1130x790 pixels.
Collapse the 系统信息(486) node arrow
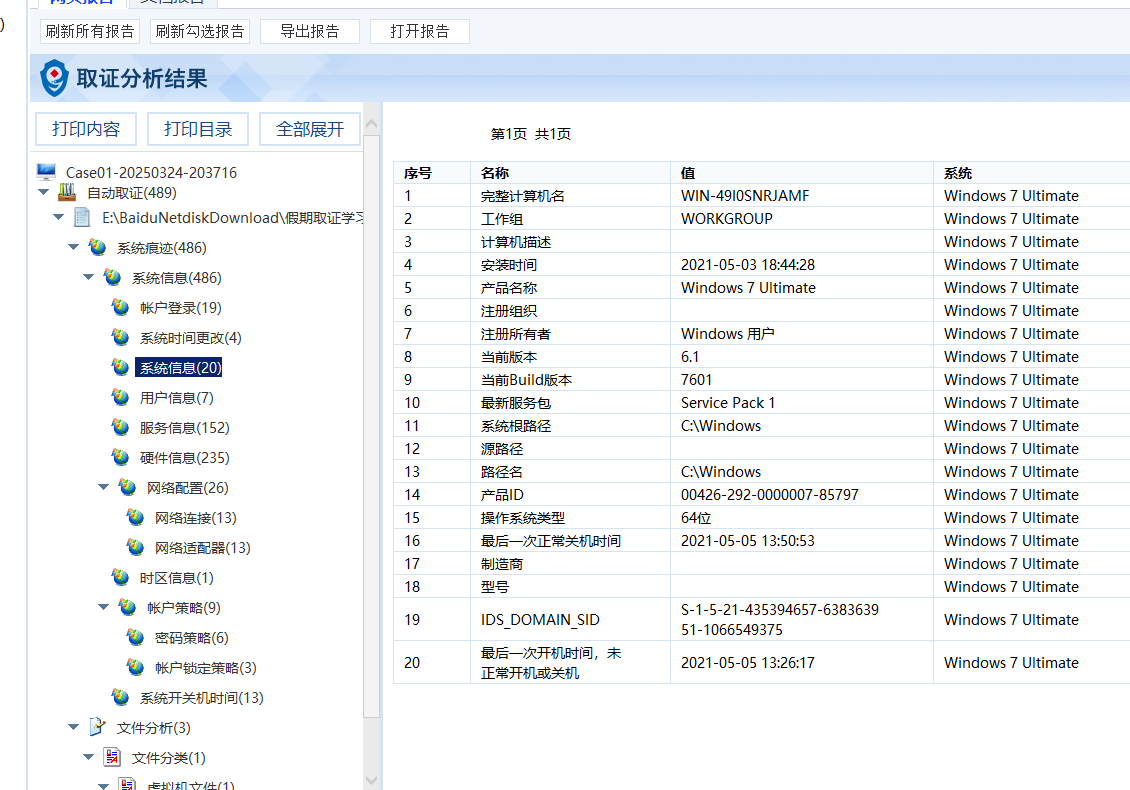(89, 277)
